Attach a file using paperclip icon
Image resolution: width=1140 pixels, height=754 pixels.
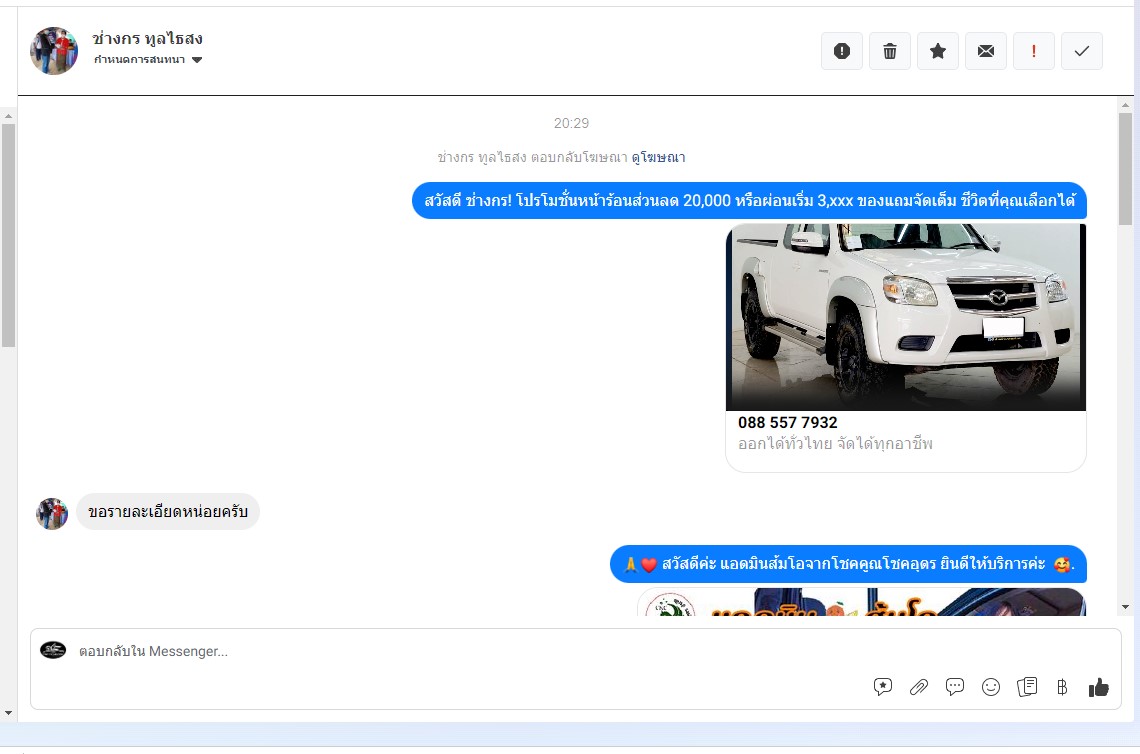coord(918,687)
